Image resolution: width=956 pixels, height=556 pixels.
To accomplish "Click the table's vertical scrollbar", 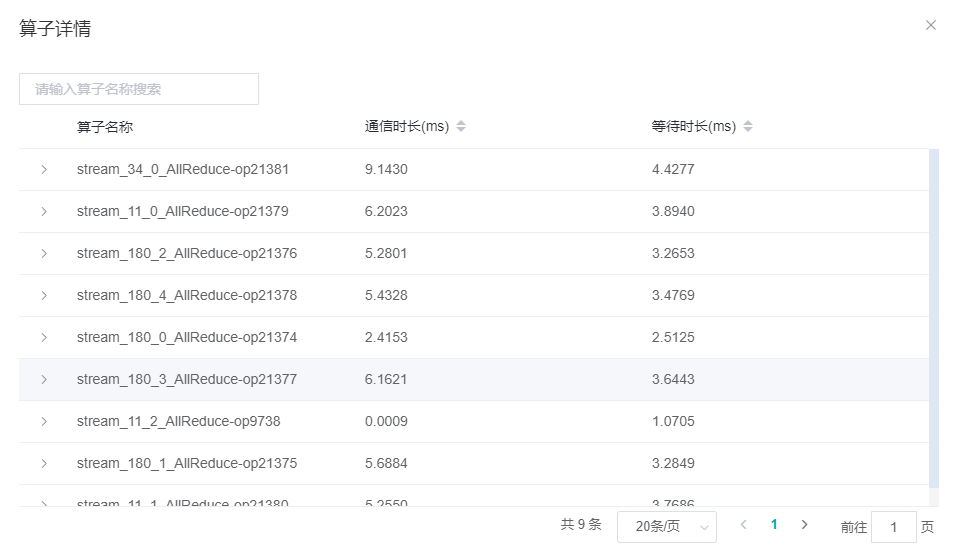I will (x=934, y=320).
